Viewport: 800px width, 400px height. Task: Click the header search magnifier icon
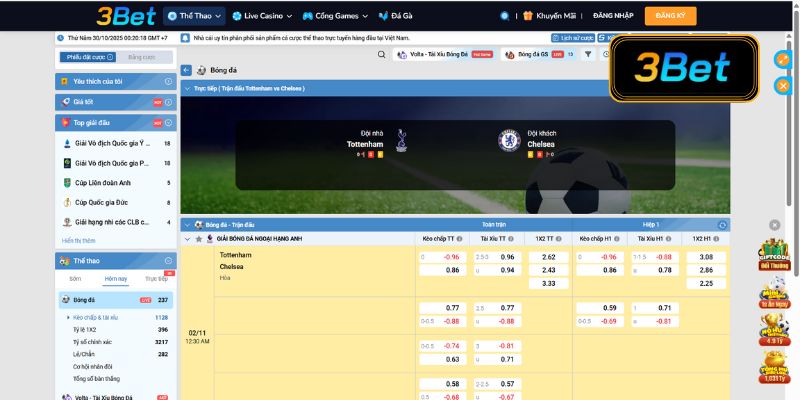click(505, 16)
